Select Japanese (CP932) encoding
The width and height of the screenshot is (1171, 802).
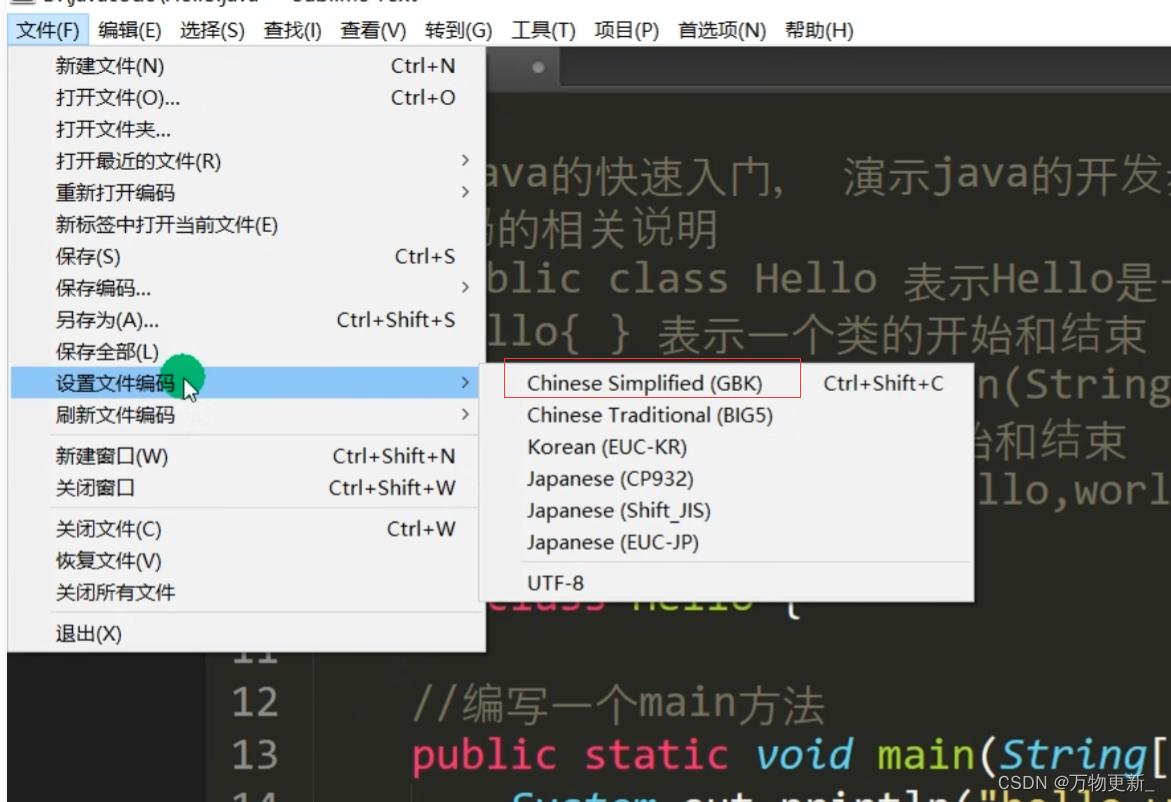click(x=598, y=478)
